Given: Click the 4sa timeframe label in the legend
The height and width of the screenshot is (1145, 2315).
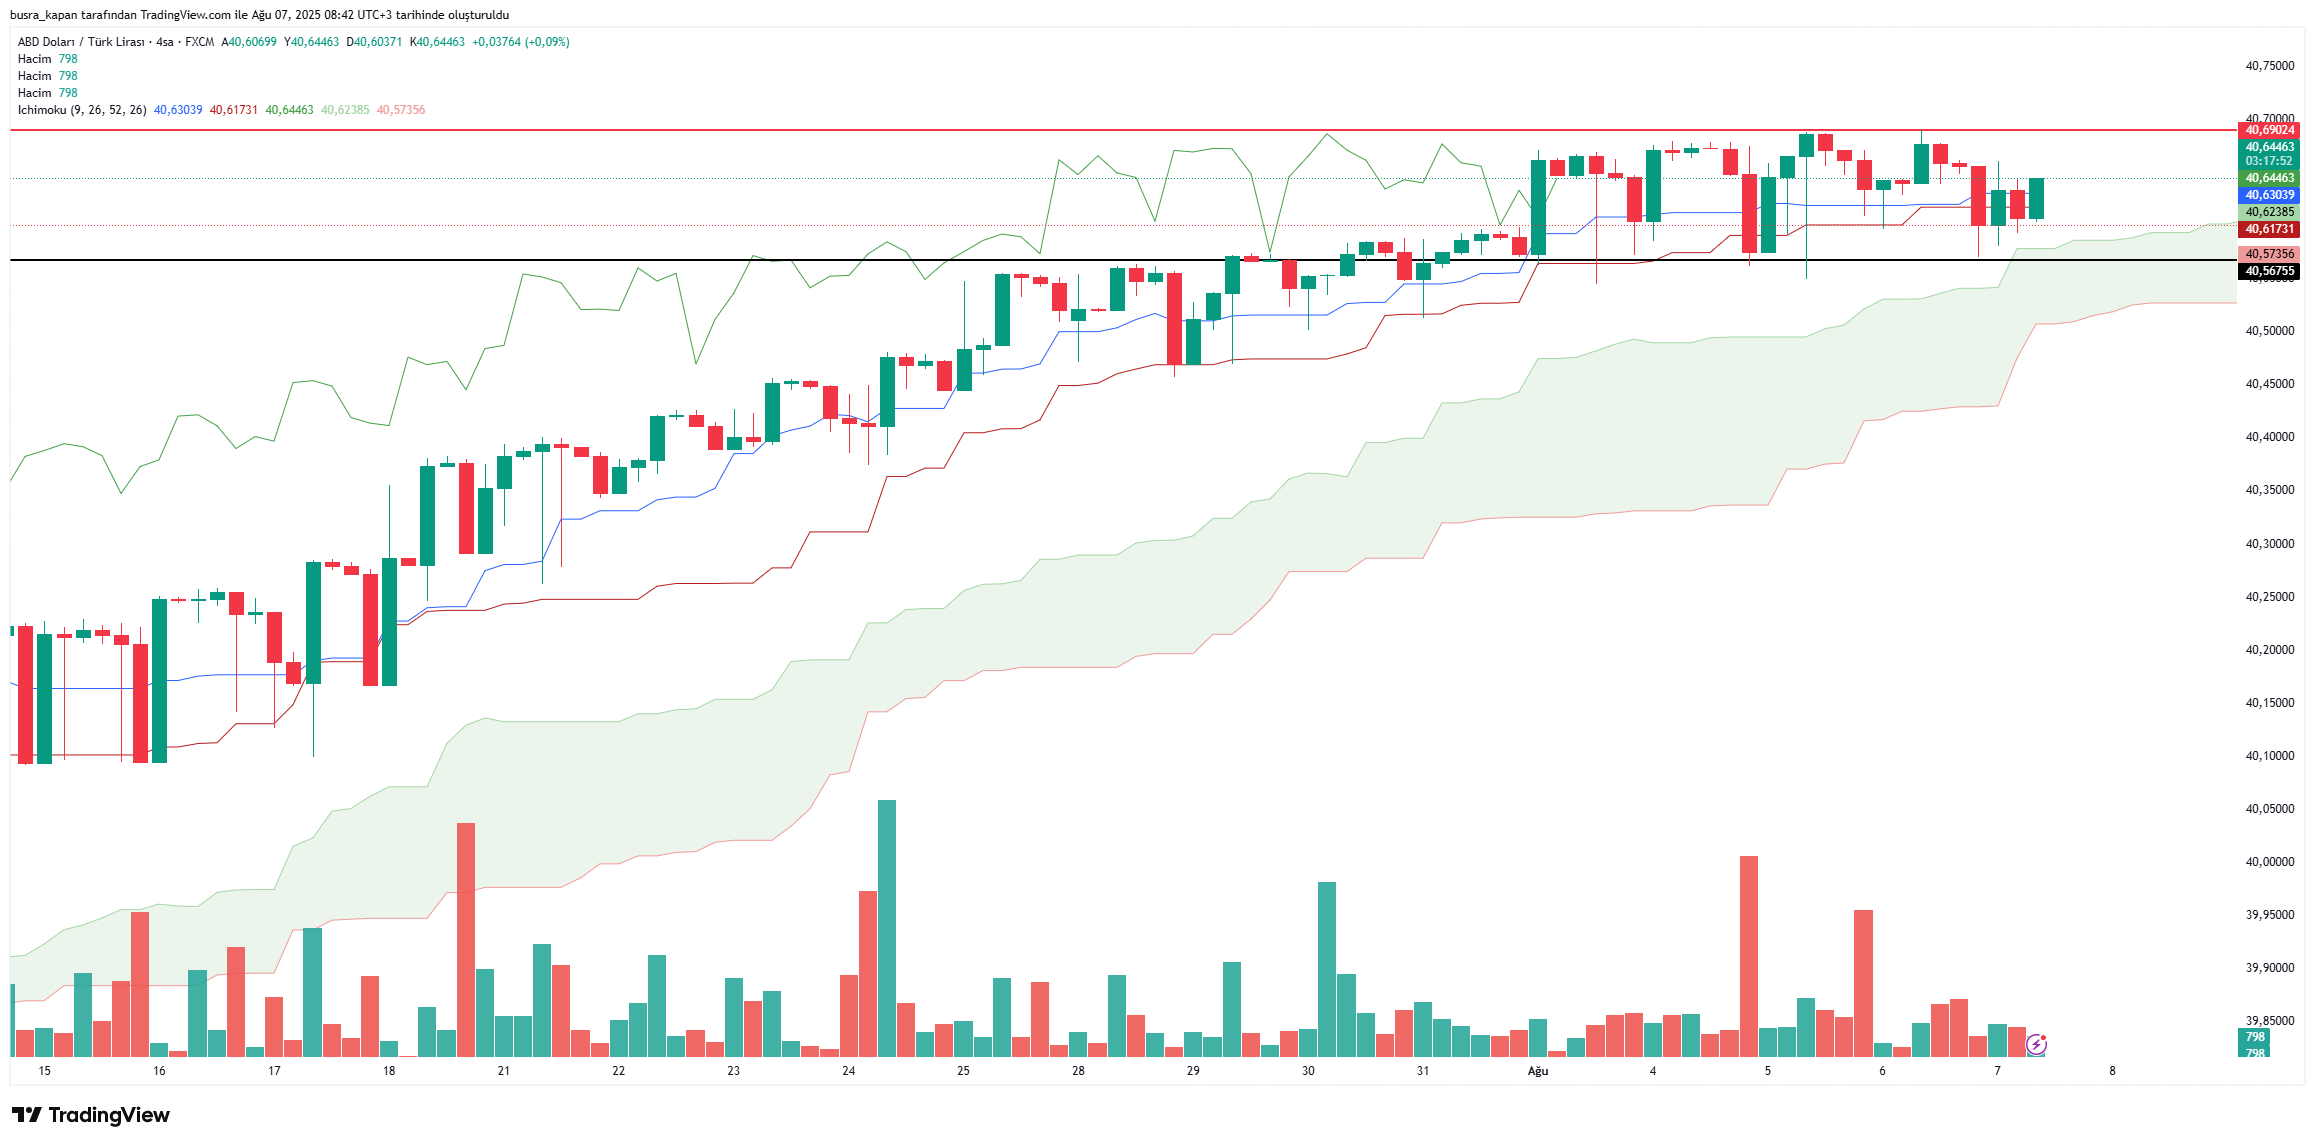Looking at the screenshot, I should pyautogui.click(x=165, y=42).
